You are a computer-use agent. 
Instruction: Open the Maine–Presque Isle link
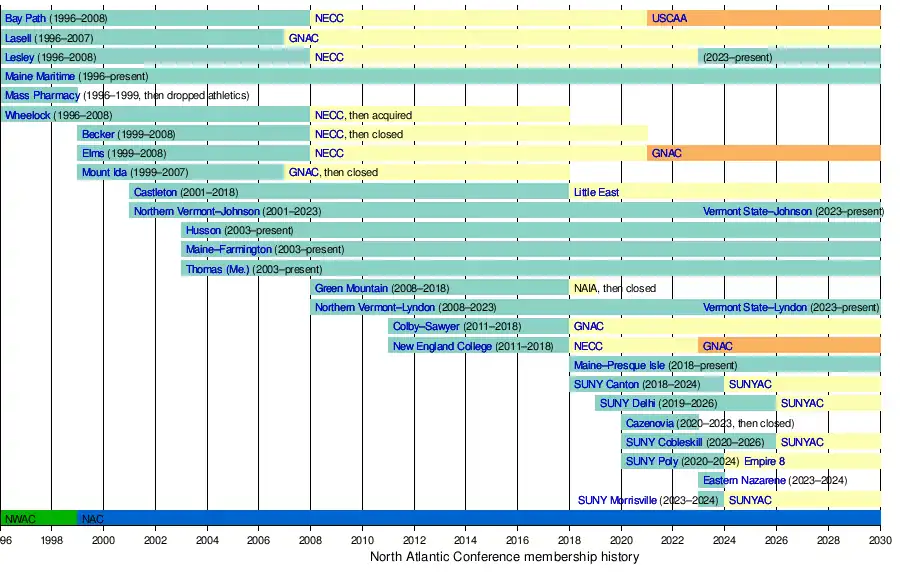[619, 365]
